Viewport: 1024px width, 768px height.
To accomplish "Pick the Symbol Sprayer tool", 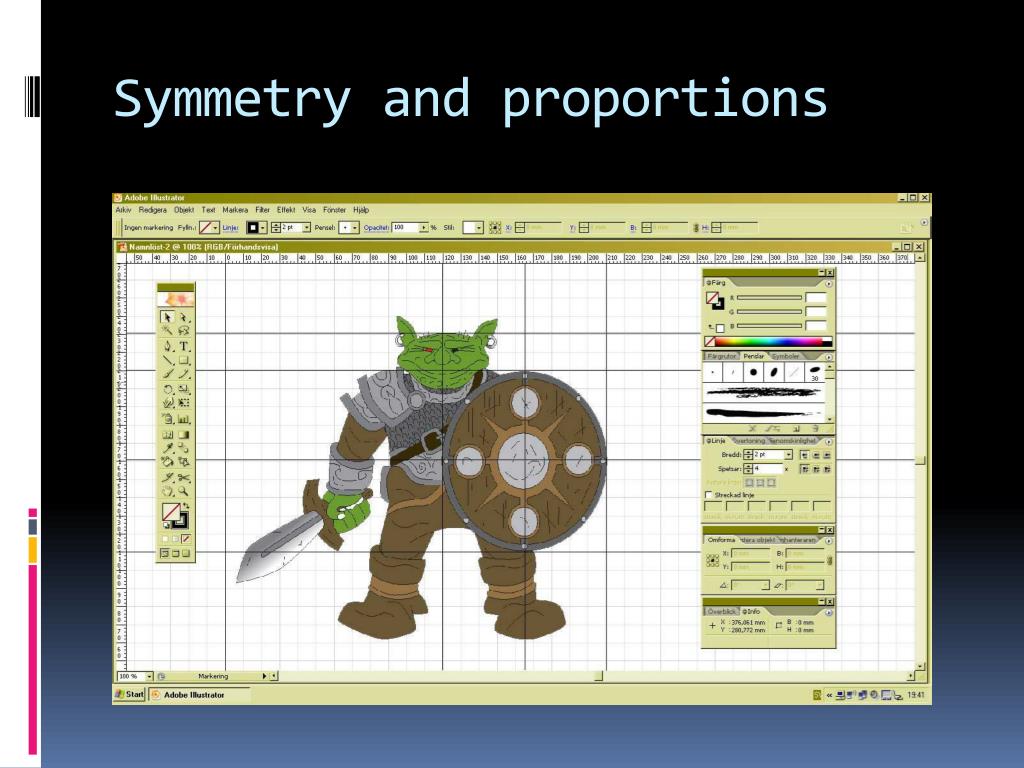I will point(167,419).
